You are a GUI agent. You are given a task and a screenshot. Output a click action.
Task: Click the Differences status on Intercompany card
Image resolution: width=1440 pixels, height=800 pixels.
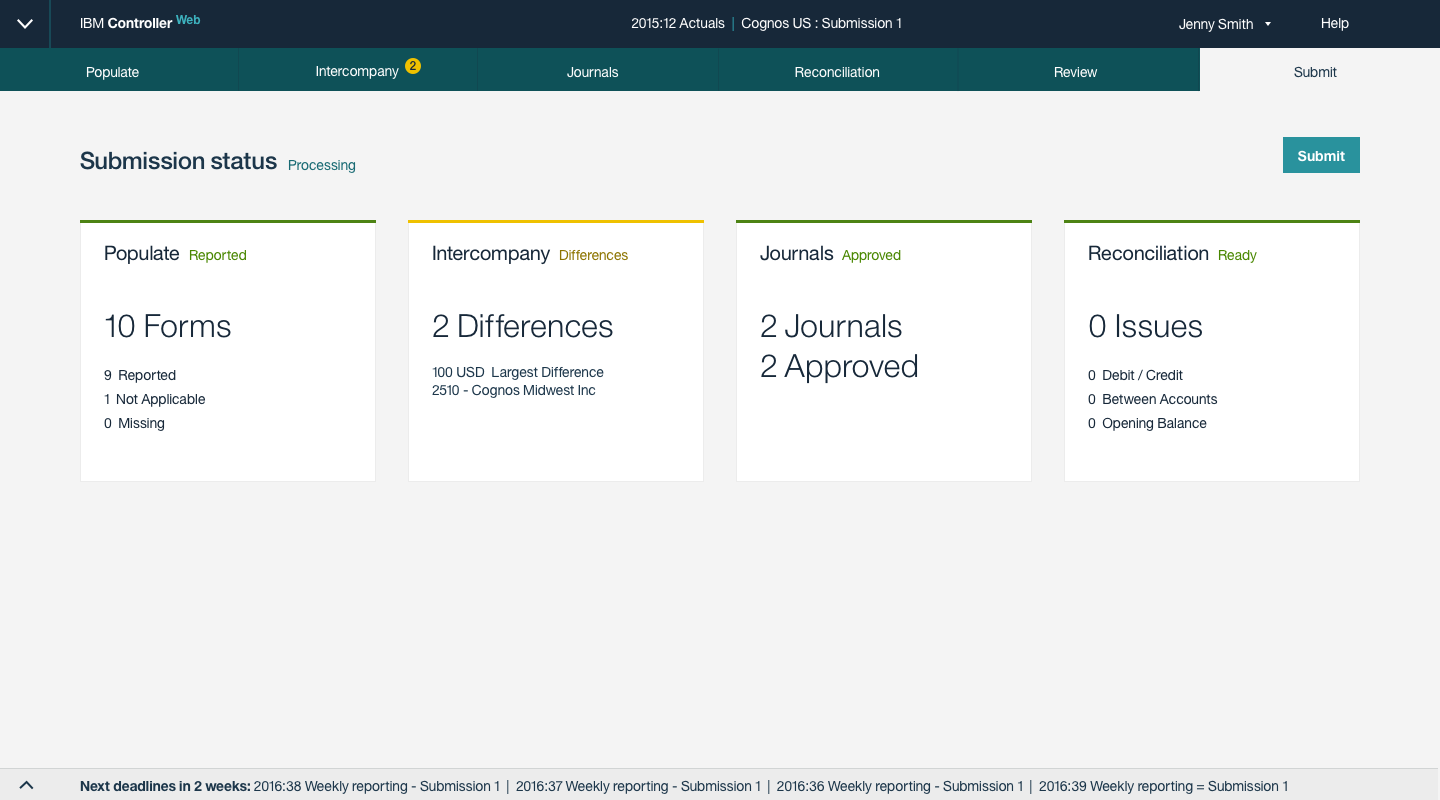coord(594,255)
